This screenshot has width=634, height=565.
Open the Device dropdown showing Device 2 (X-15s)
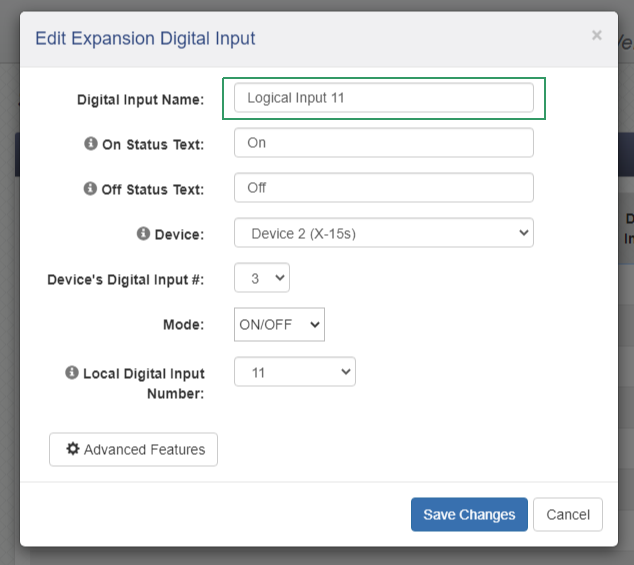tap(383, 233)
